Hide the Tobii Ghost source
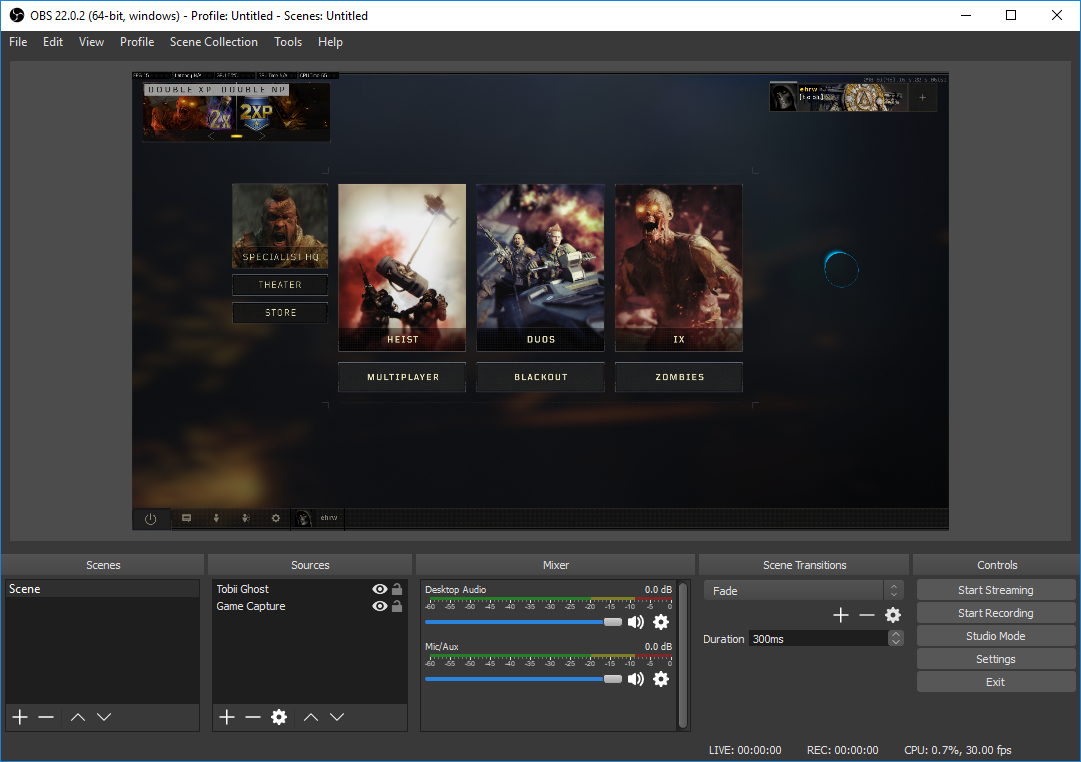The image size is (1081, 762). pyautogui.click(x=380, y=590)
